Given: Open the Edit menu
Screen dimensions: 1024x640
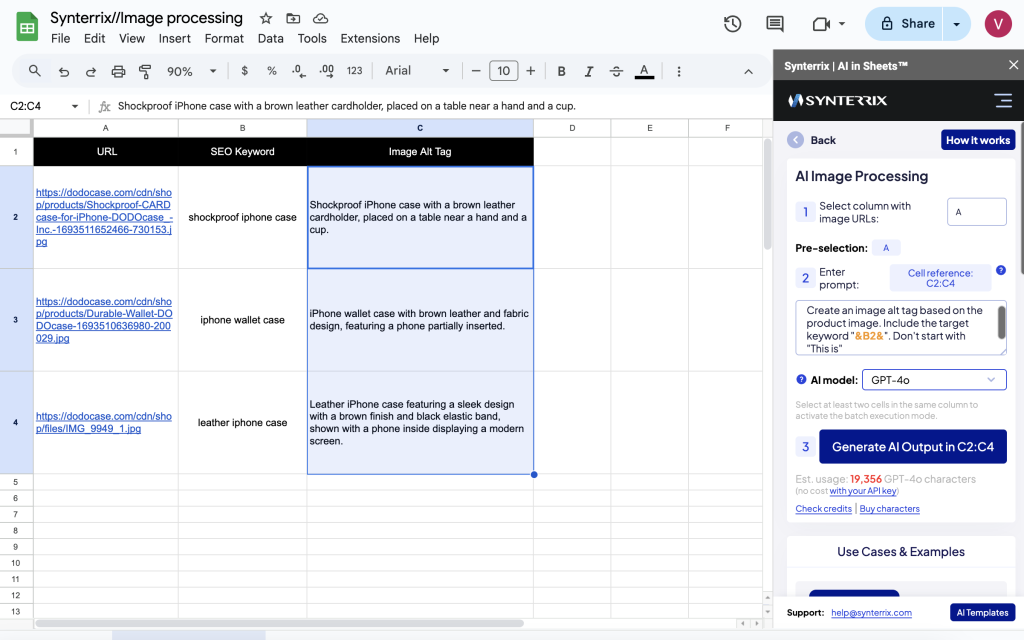Looking at the screenshot, I should pyautogui.click(x=95, y=39).
